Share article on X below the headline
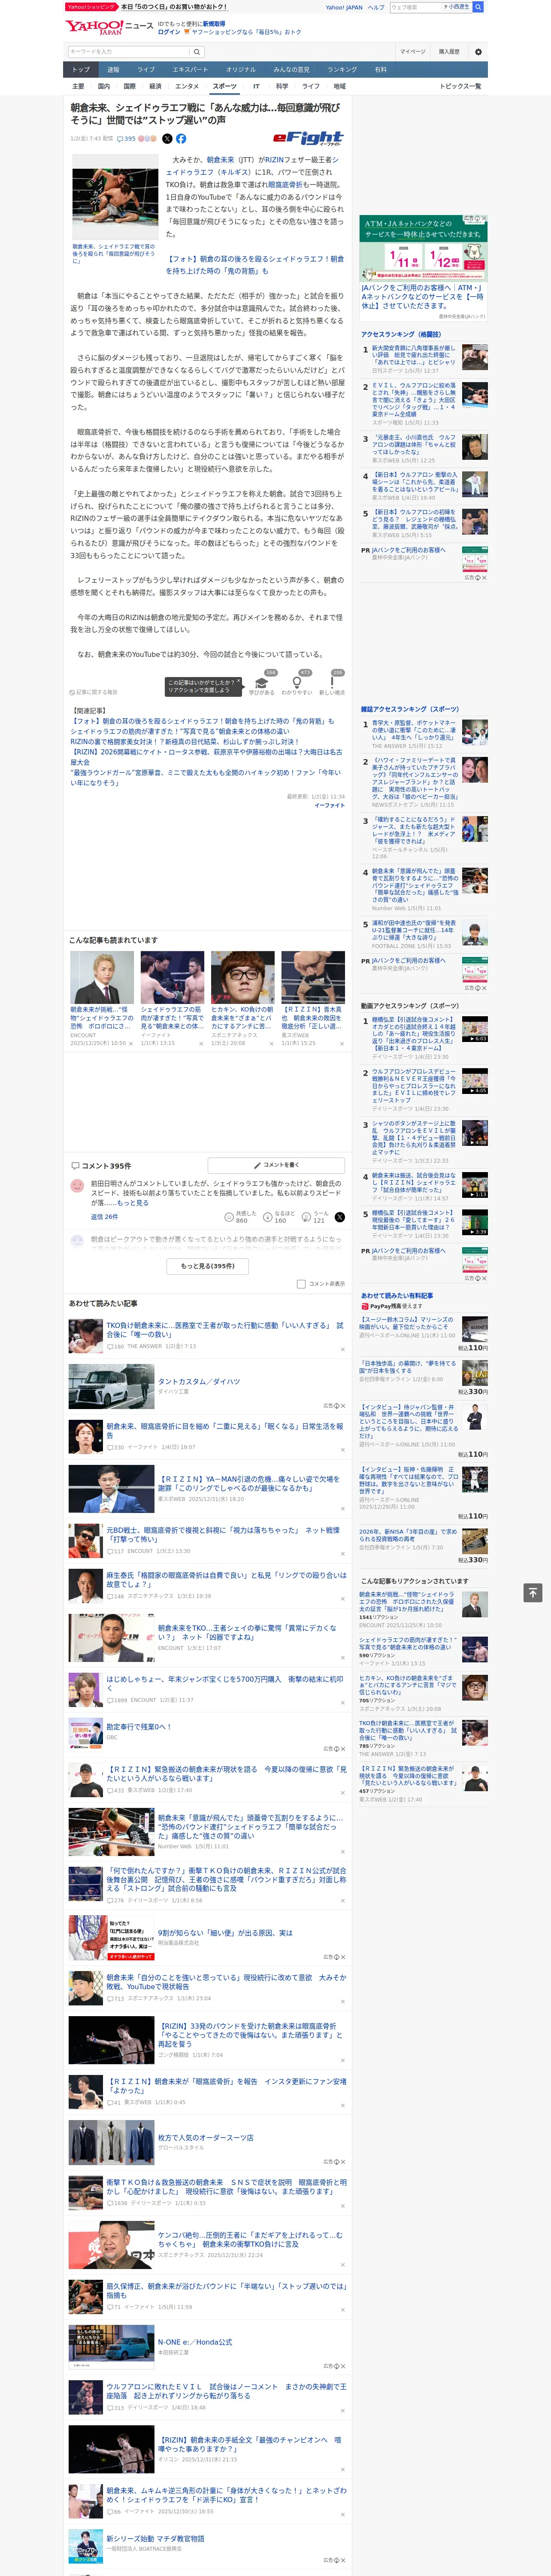This screenshot has width=551, height=2576. [167, 139]
